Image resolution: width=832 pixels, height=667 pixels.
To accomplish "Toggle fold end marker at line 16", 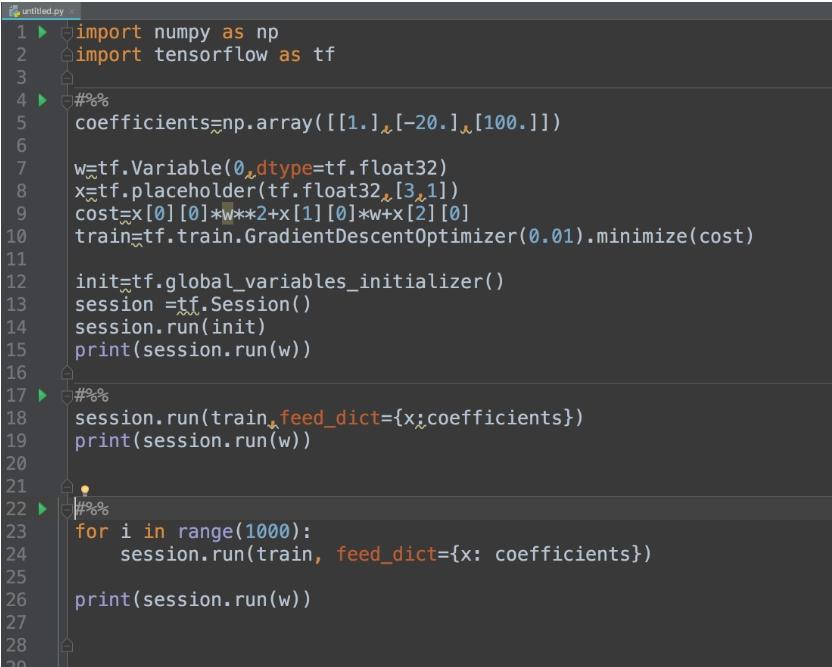I will 67,373.
